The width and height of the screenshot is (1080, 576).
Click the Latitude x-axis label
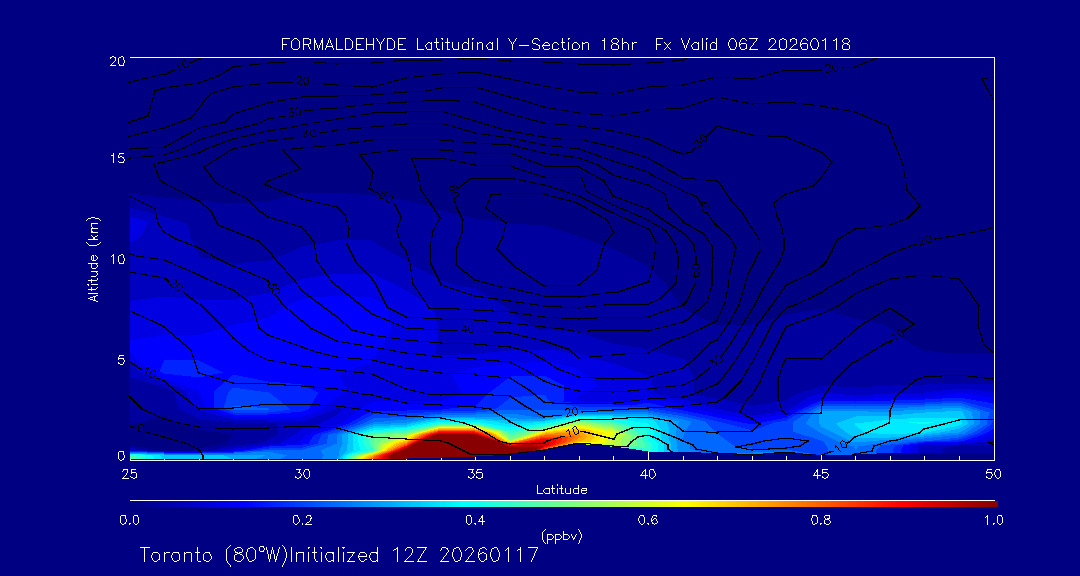click(561, 490)
